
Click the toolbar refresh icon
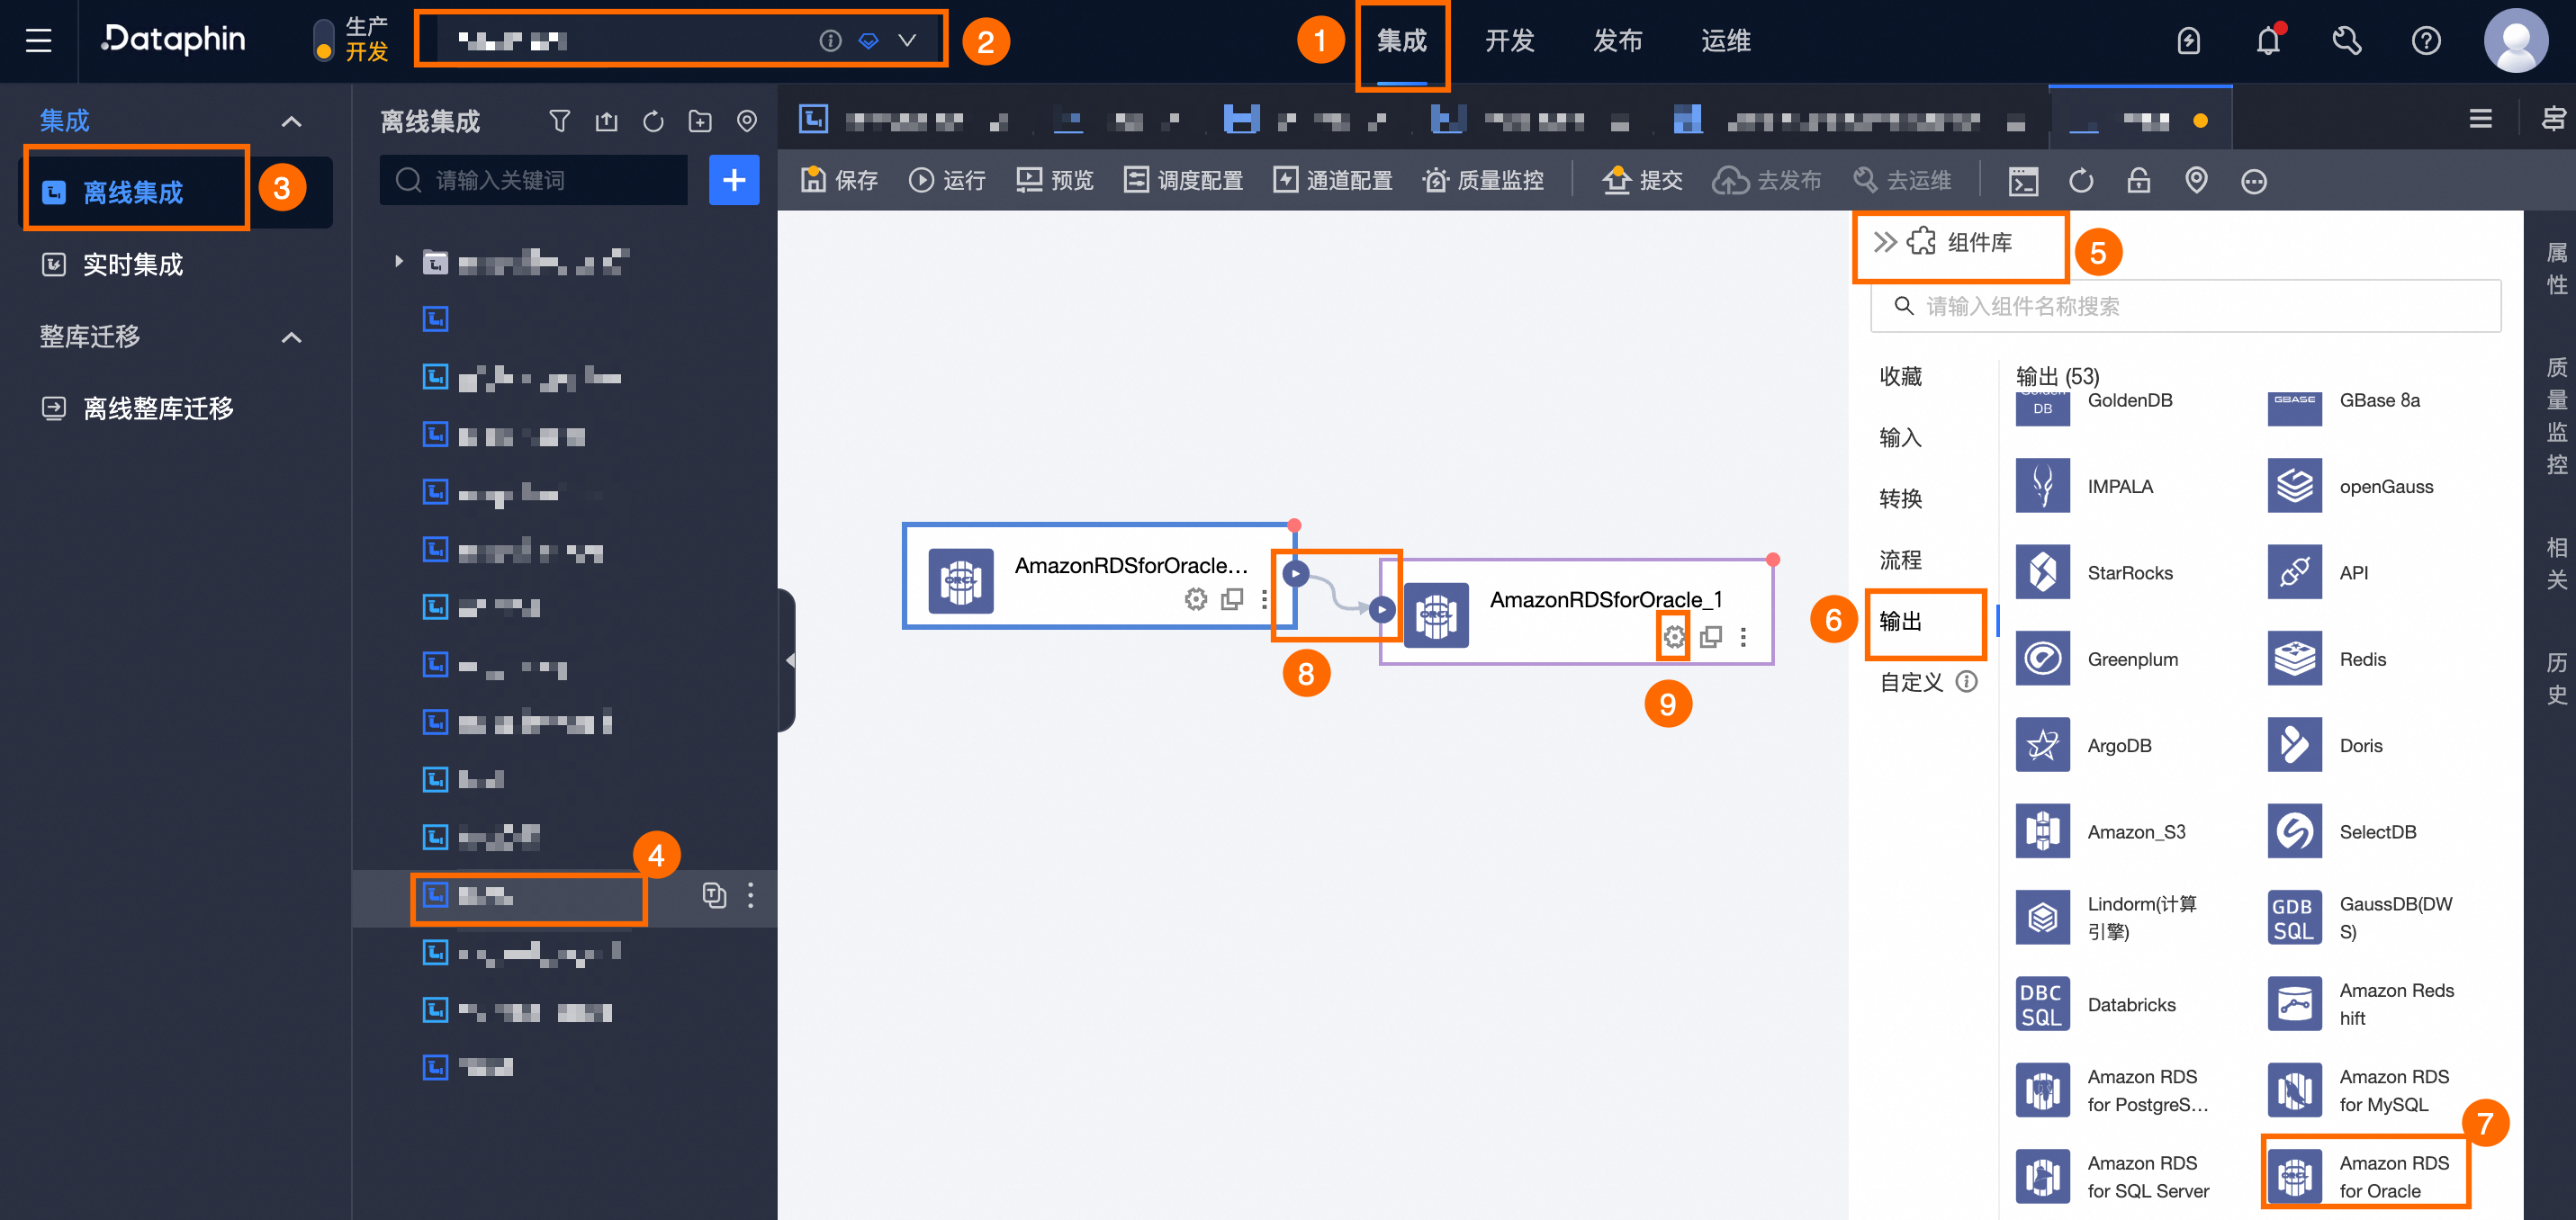(x=2081, y=181)
